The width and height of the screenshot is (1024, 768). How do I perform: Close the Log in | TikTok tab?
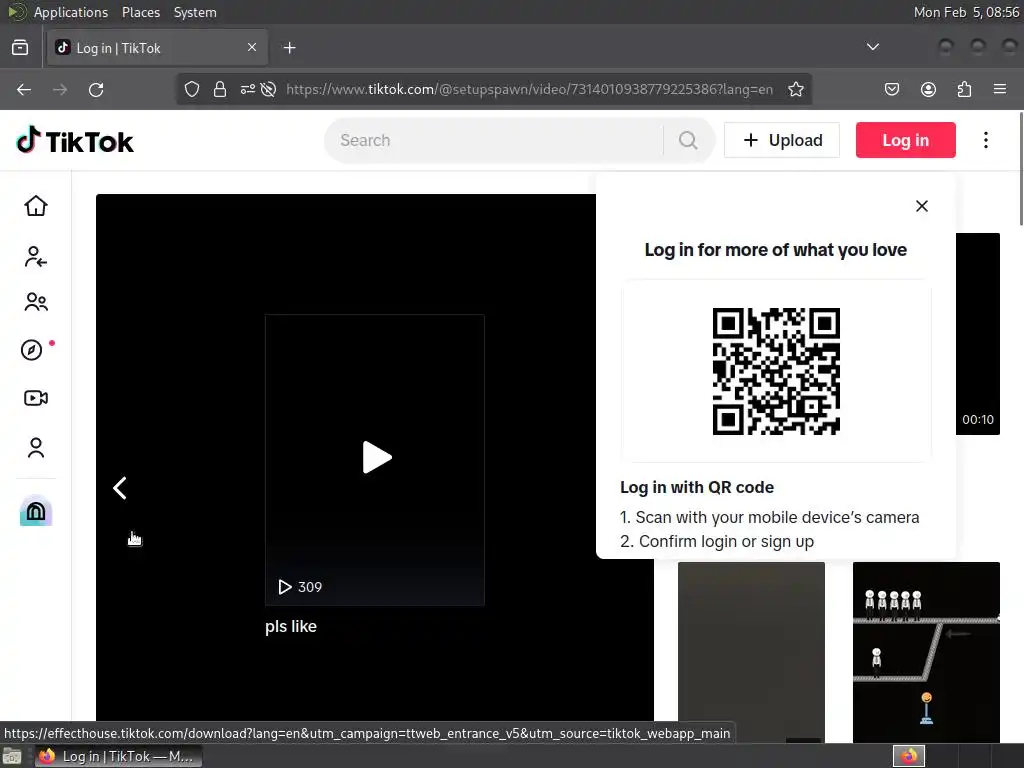252,47
